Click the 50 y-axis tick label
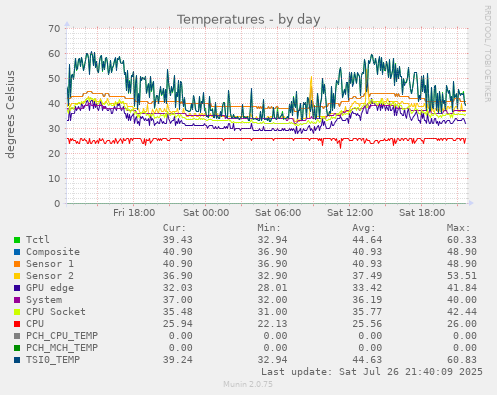This screenshot has height=395, width=497. click(54, 79)
